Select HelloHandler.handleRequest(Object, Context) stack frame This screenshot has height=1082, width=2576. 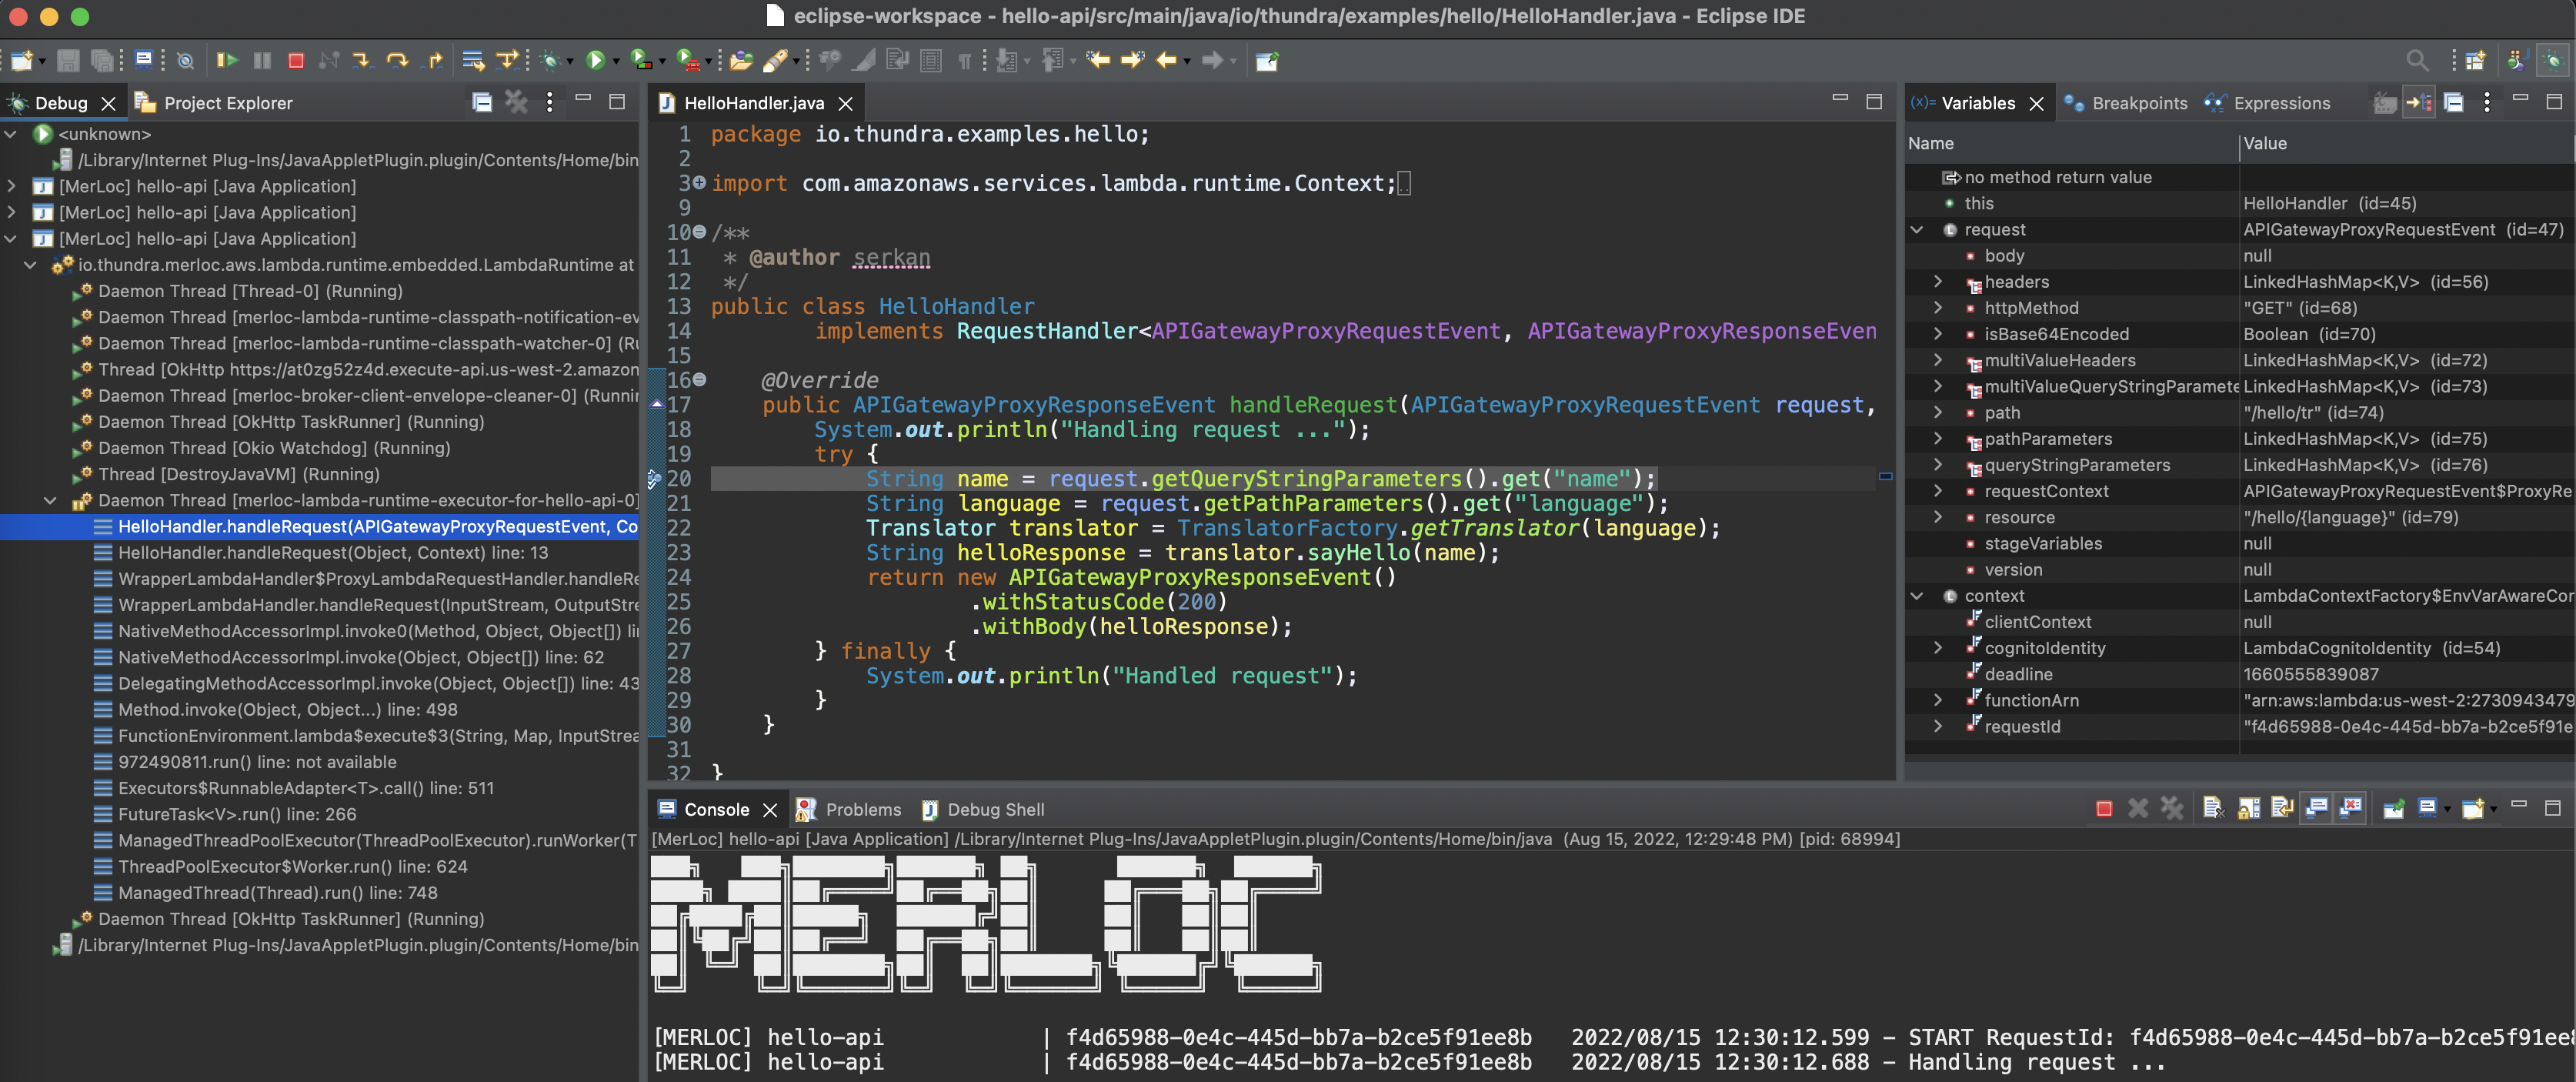pyautogui.click(x=332, y=553)
